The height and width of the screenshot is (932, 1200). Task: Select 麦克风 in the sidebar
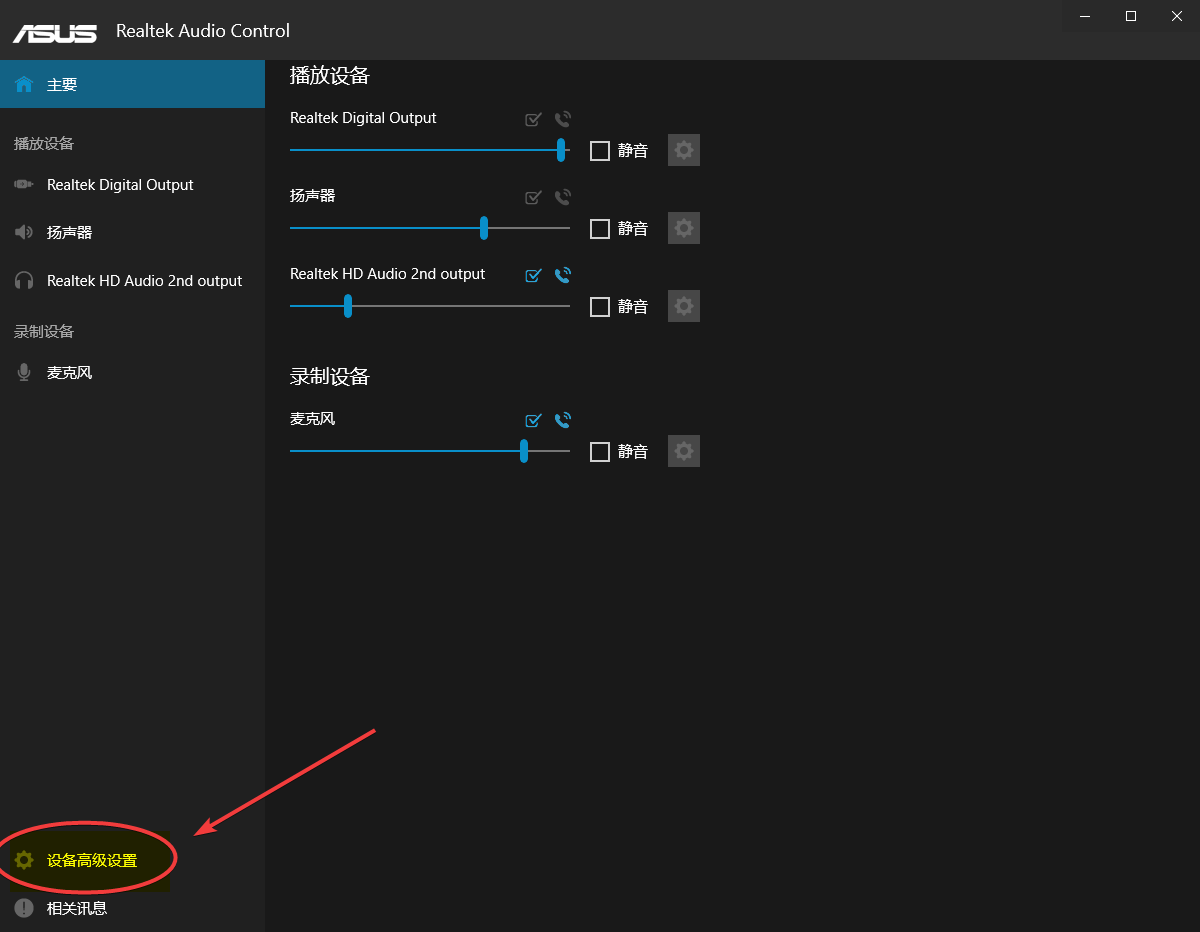click(69, 373)
